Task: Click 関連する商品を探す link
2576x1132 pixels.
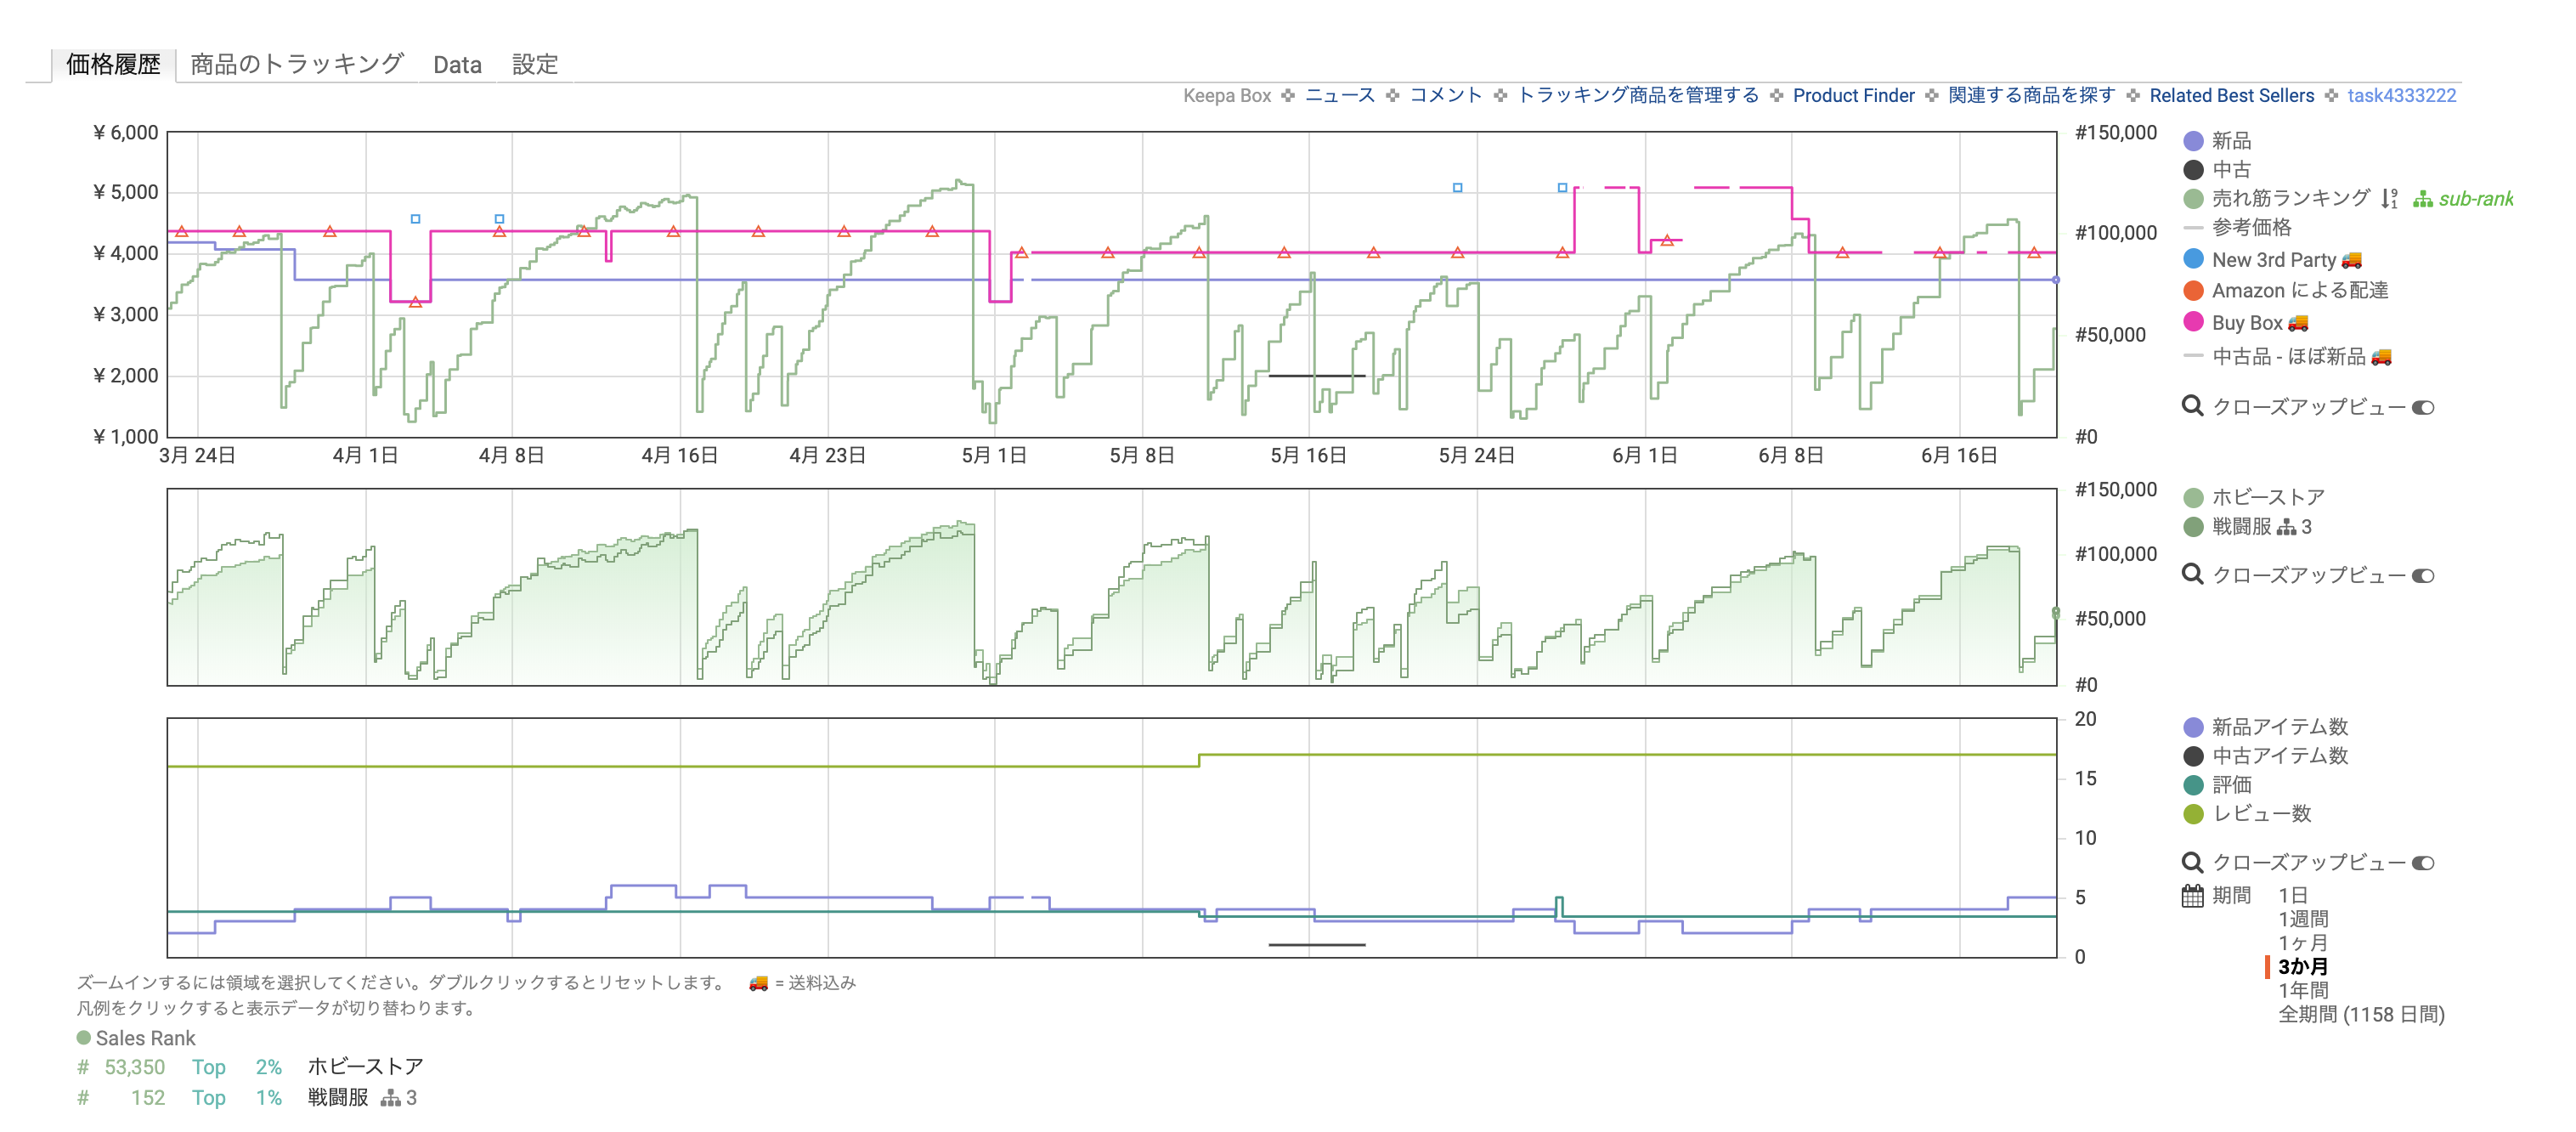Action: pyautogui.click(x=2031, y=95)
